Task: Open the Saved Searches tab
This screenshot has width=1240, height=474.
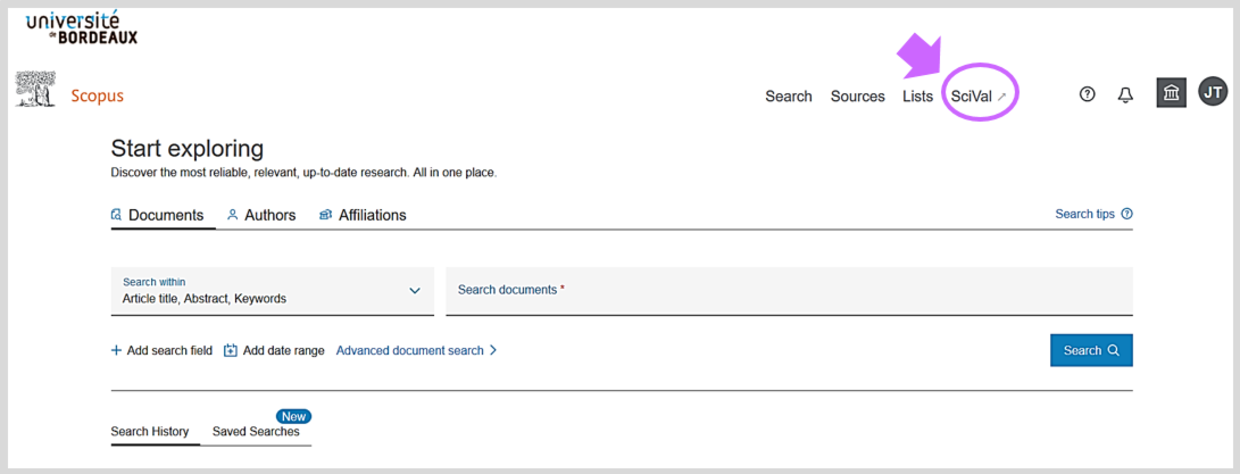Action: pos(255,432)
